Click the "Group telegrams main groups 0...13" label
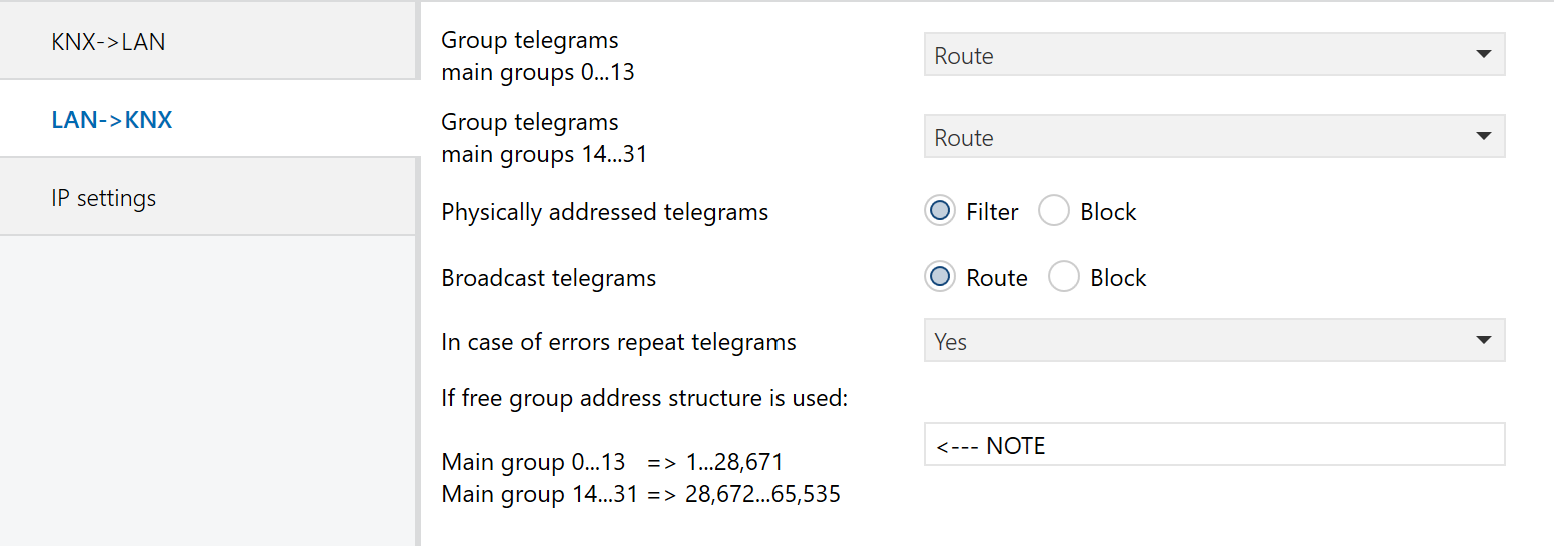The height and width of the screenshot is (546, 1554). point(538,56)
